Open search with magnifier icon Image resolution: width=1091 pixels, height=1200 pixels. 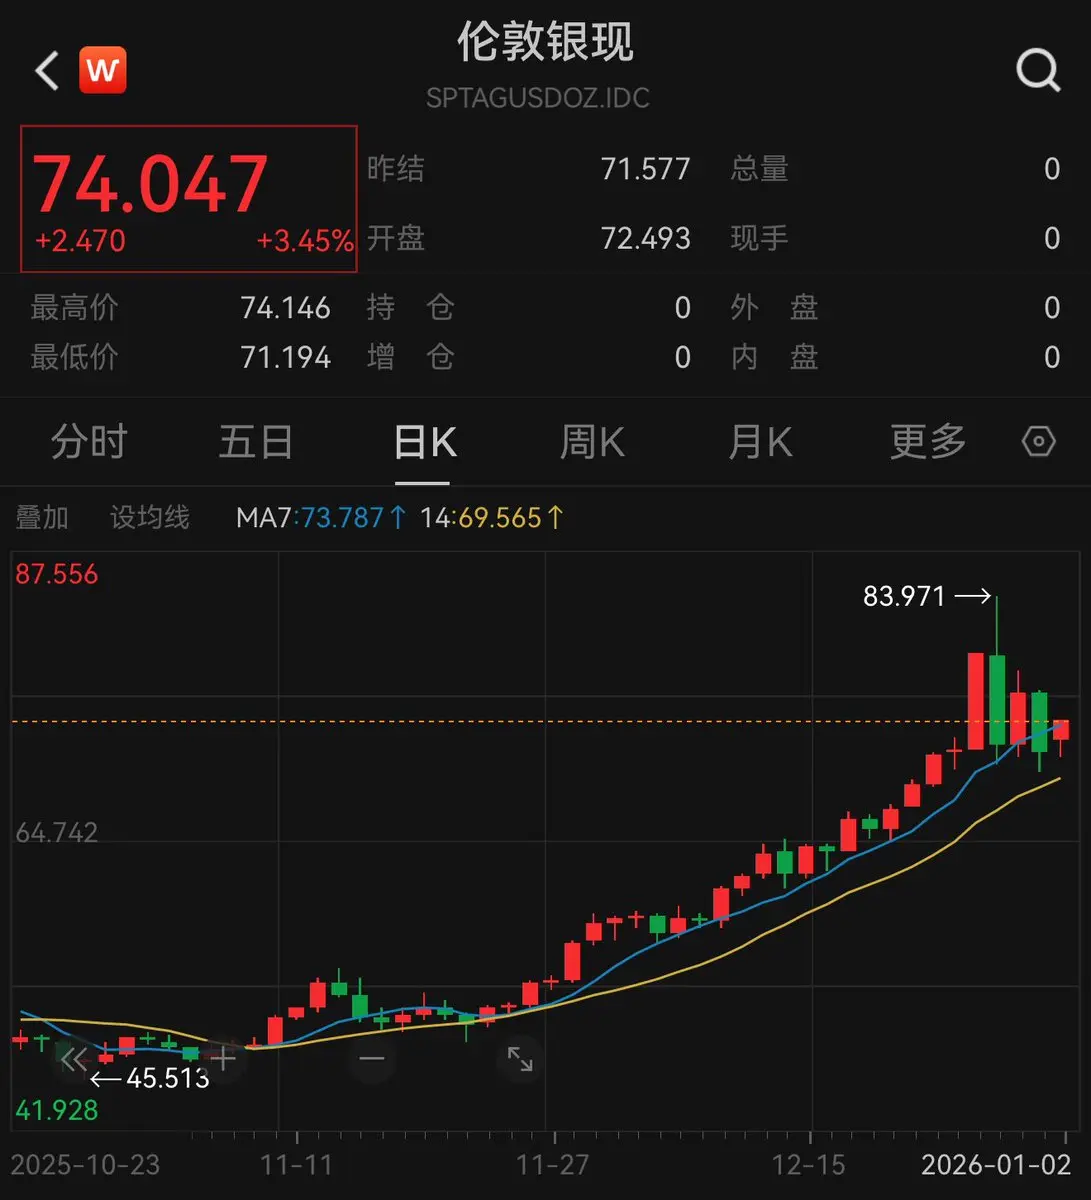click(1038, 71)
